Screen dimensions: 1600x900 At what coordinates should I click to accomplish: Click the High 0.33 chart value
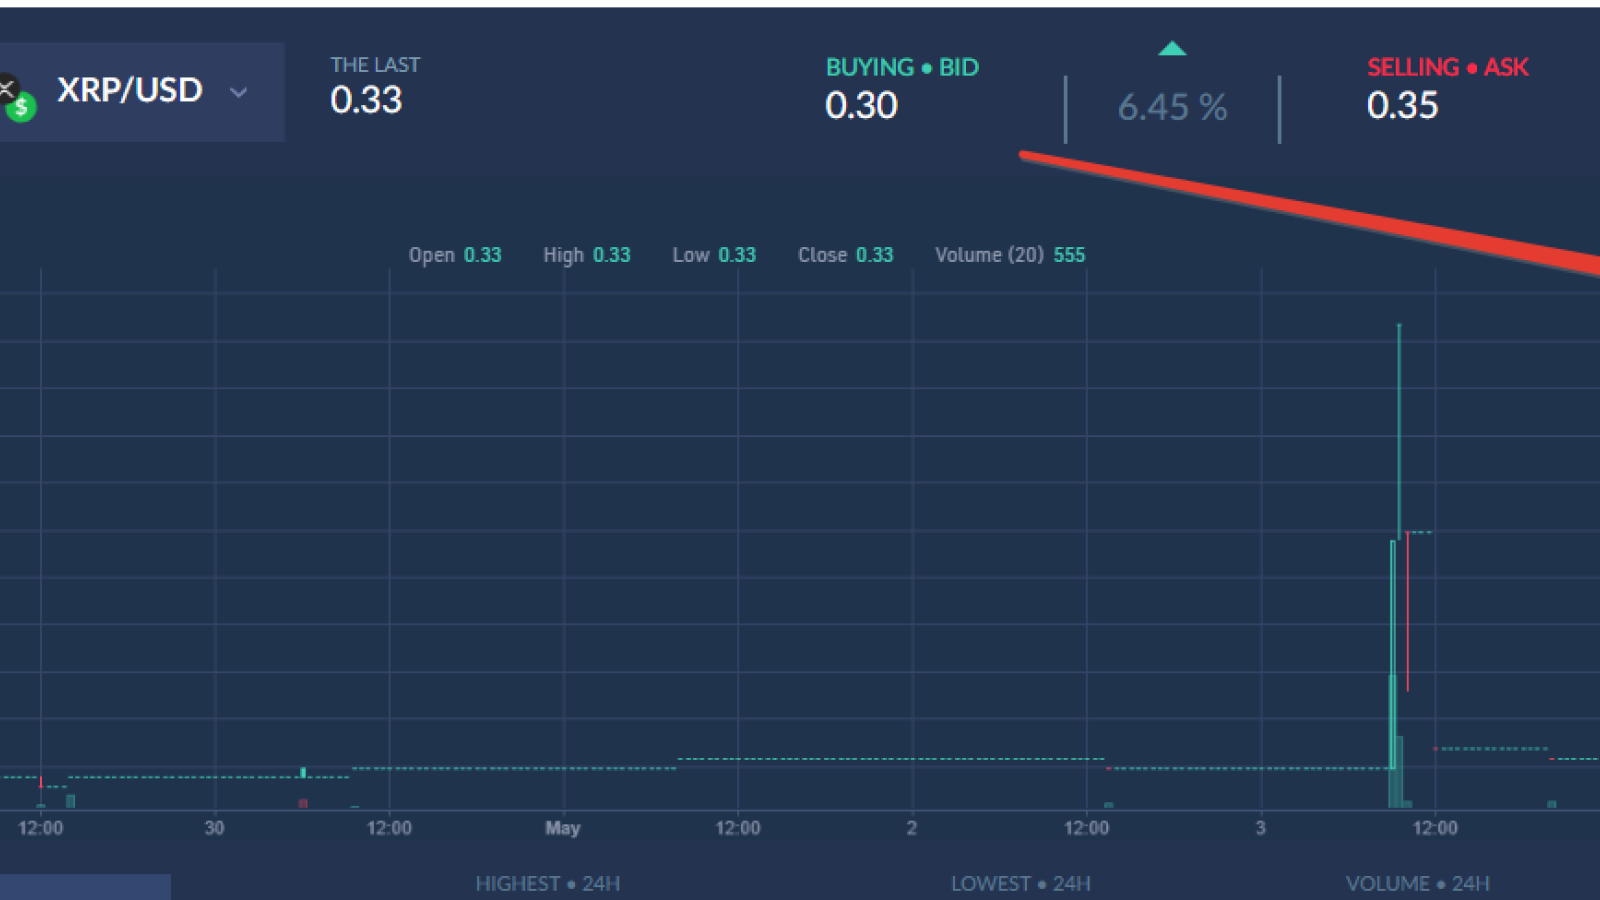(x=587, y=255)
